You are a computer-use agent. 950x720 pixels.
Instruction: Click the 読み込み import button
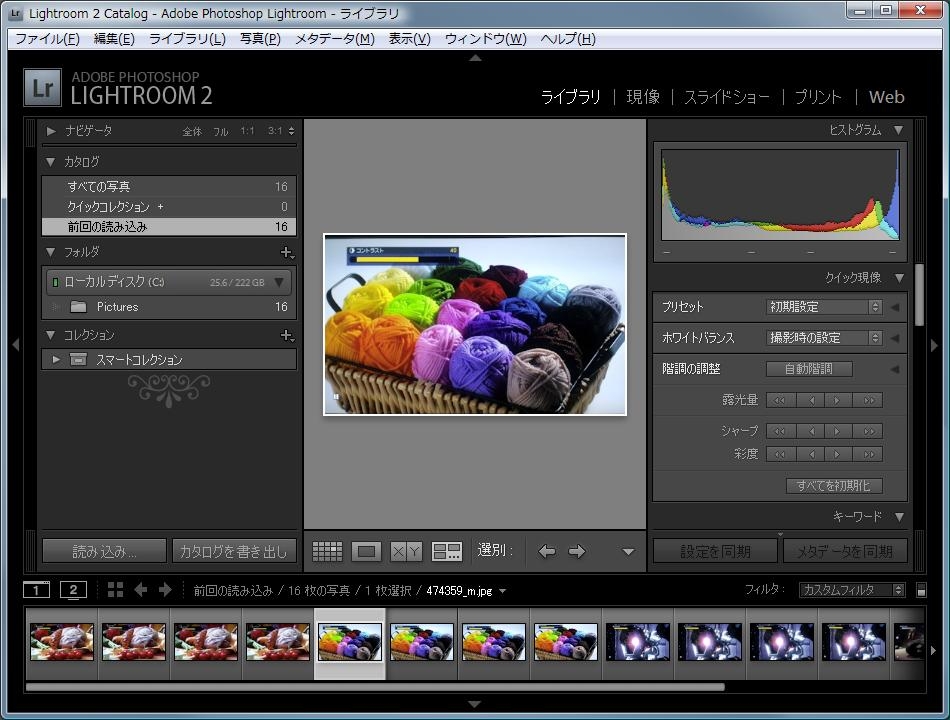(x=104, y=551)
